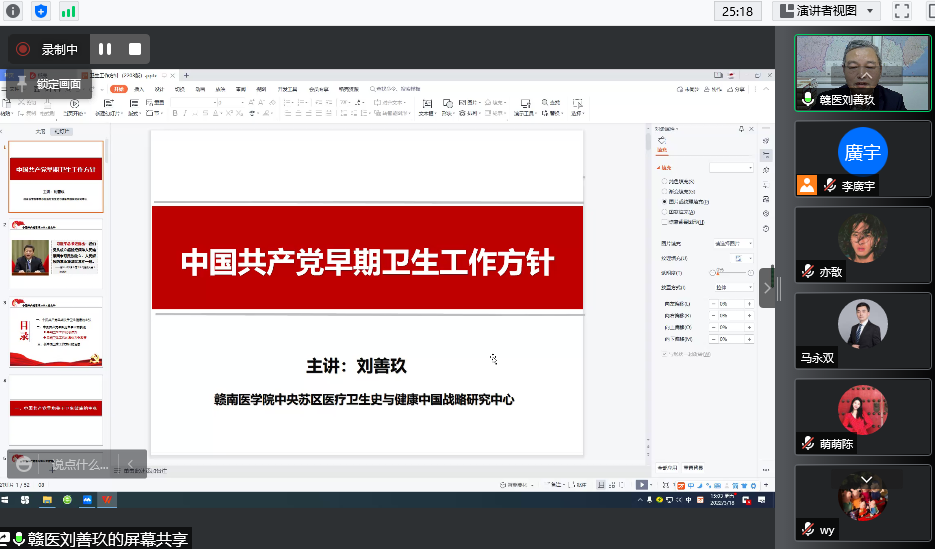This screenshot has width=935, height=549.
Task: Select first slide thumbnail in slide panel
Action: (56, 176)
